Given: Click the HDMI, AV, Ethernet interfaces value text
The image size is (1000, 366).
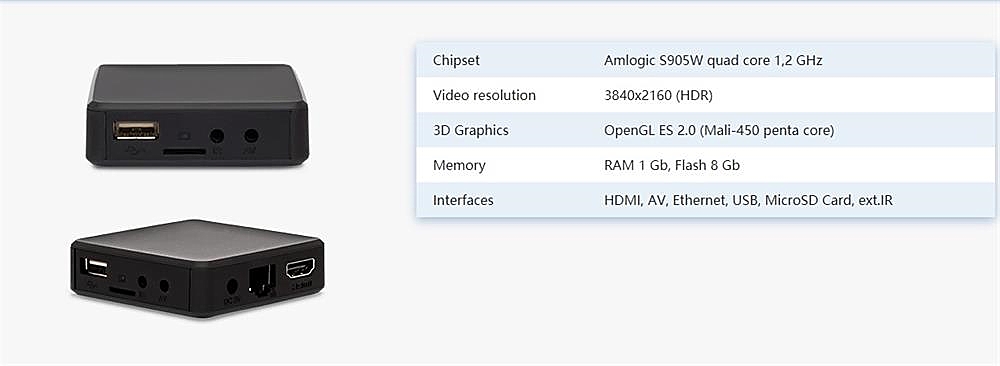Looking at the screenshot, I should 748,200.
